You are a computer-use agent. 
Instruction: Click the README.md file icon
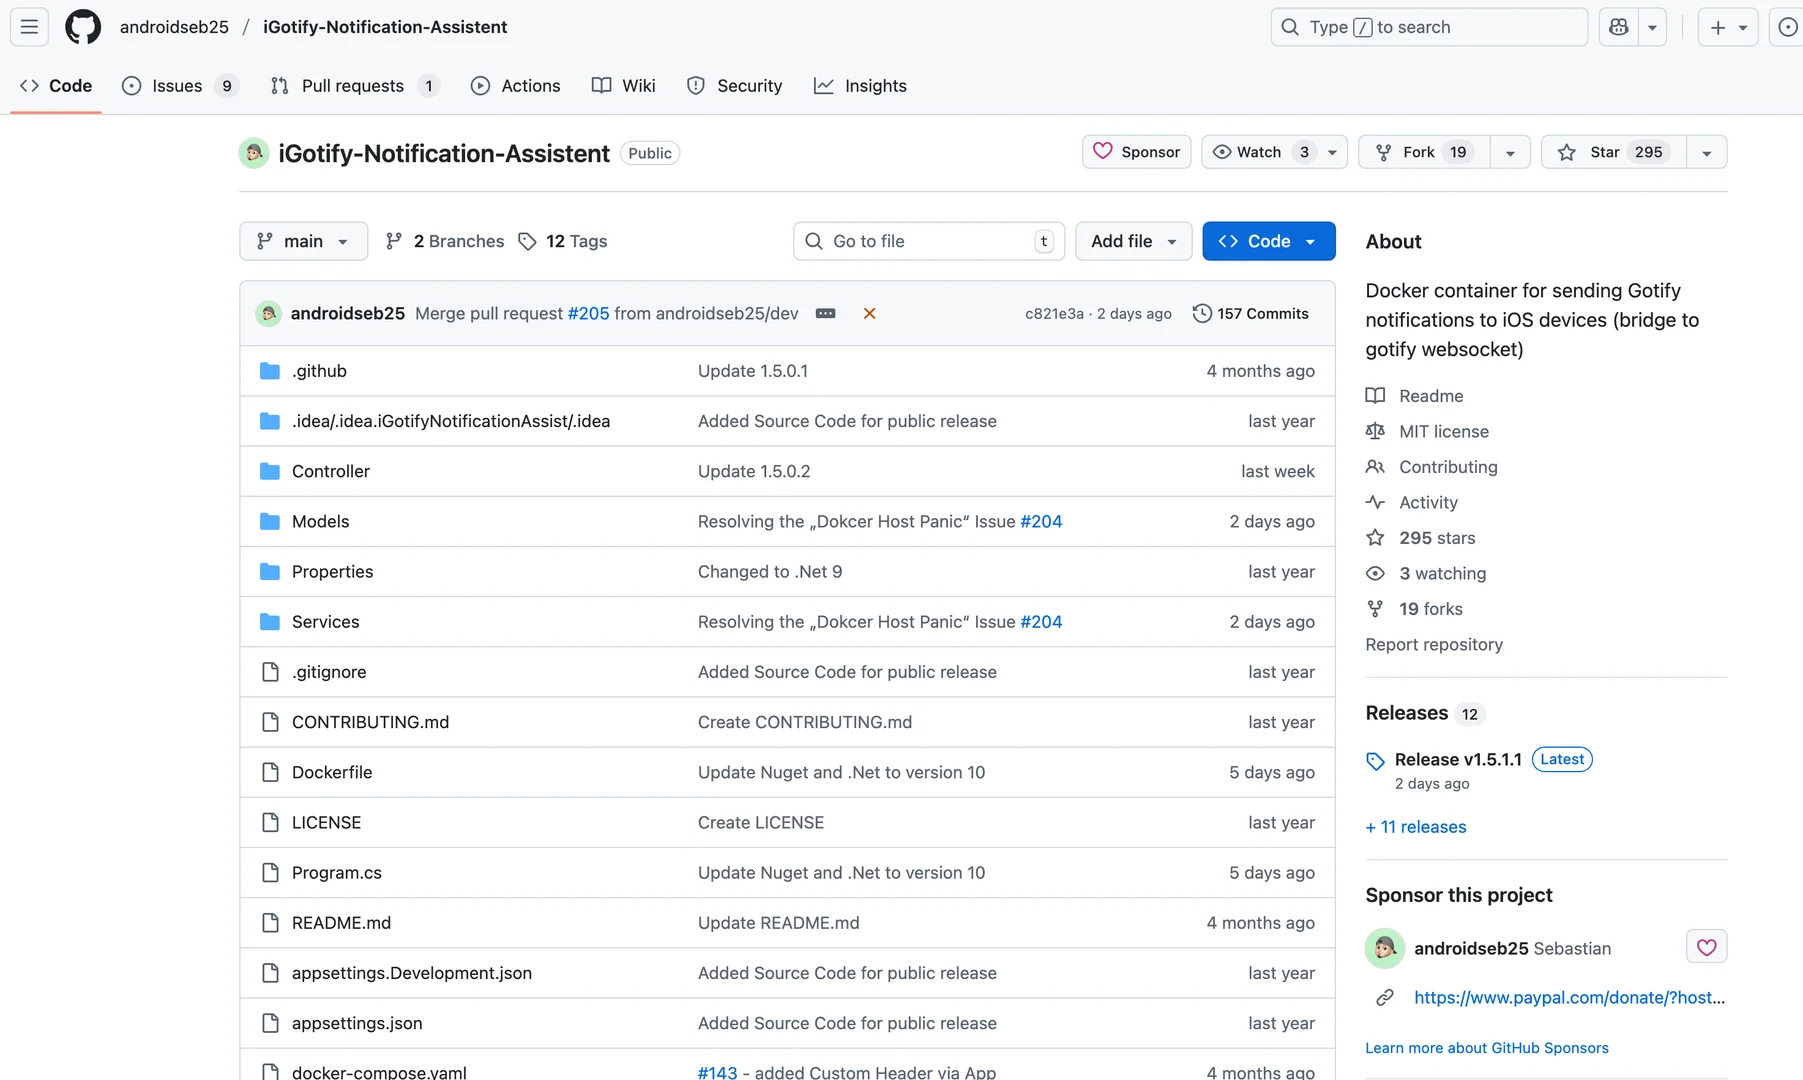[x=269, y=922]
